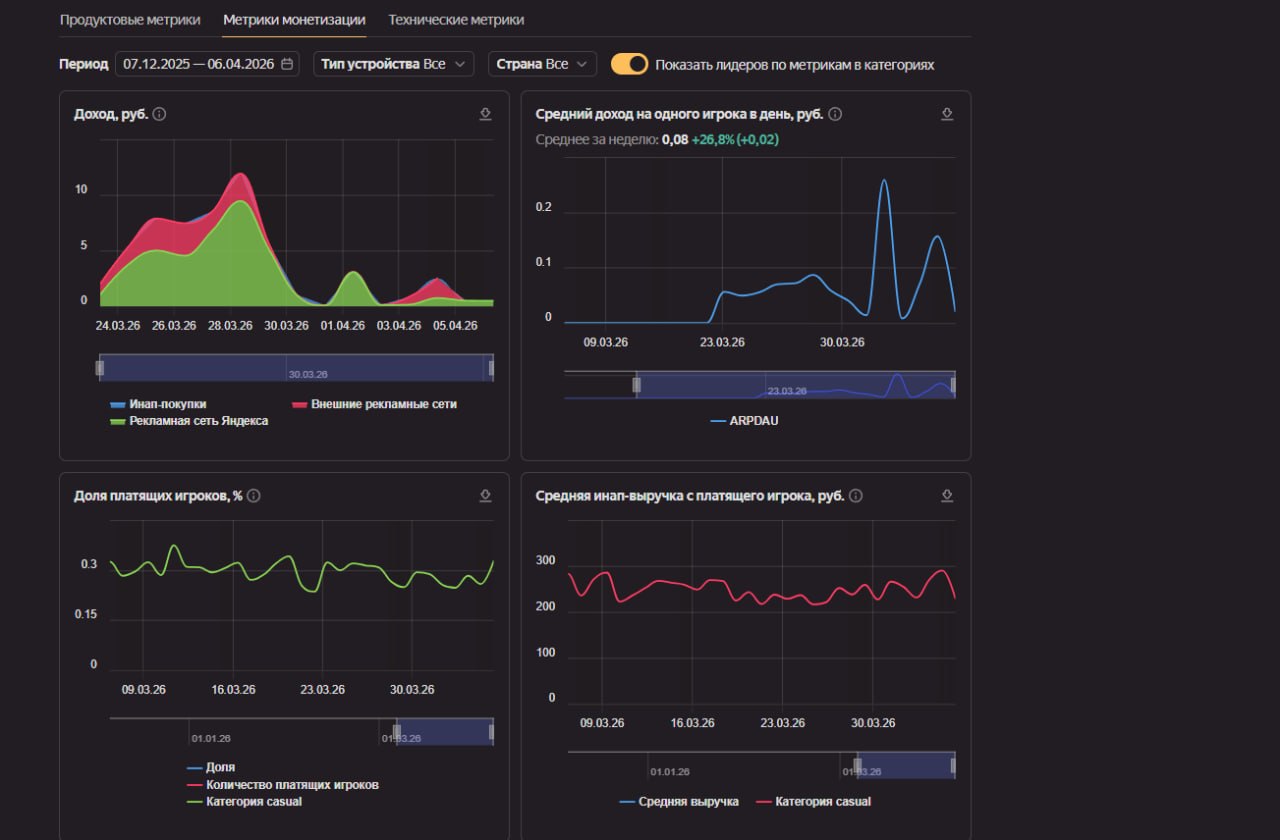View info icon for Средняя инап-выручка с платящего игрока
1280x840 pixels.
click(x=856, y=496)
